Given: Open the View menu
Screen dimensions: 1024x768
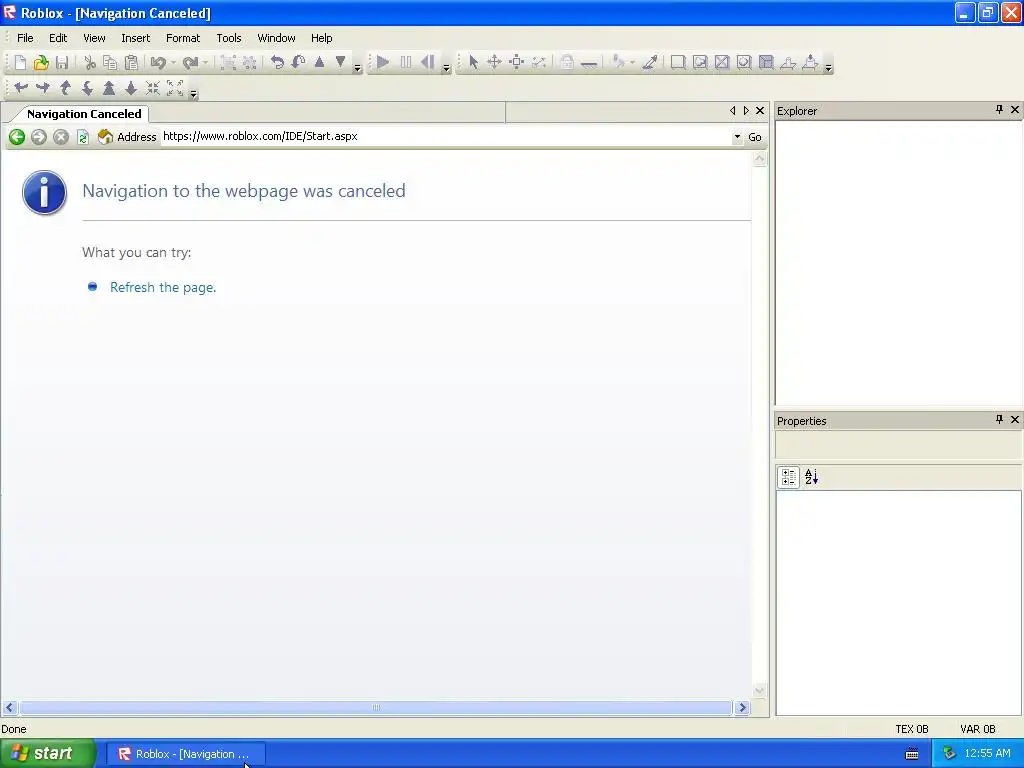Looking at the screenshot, I should coord(94,38).
